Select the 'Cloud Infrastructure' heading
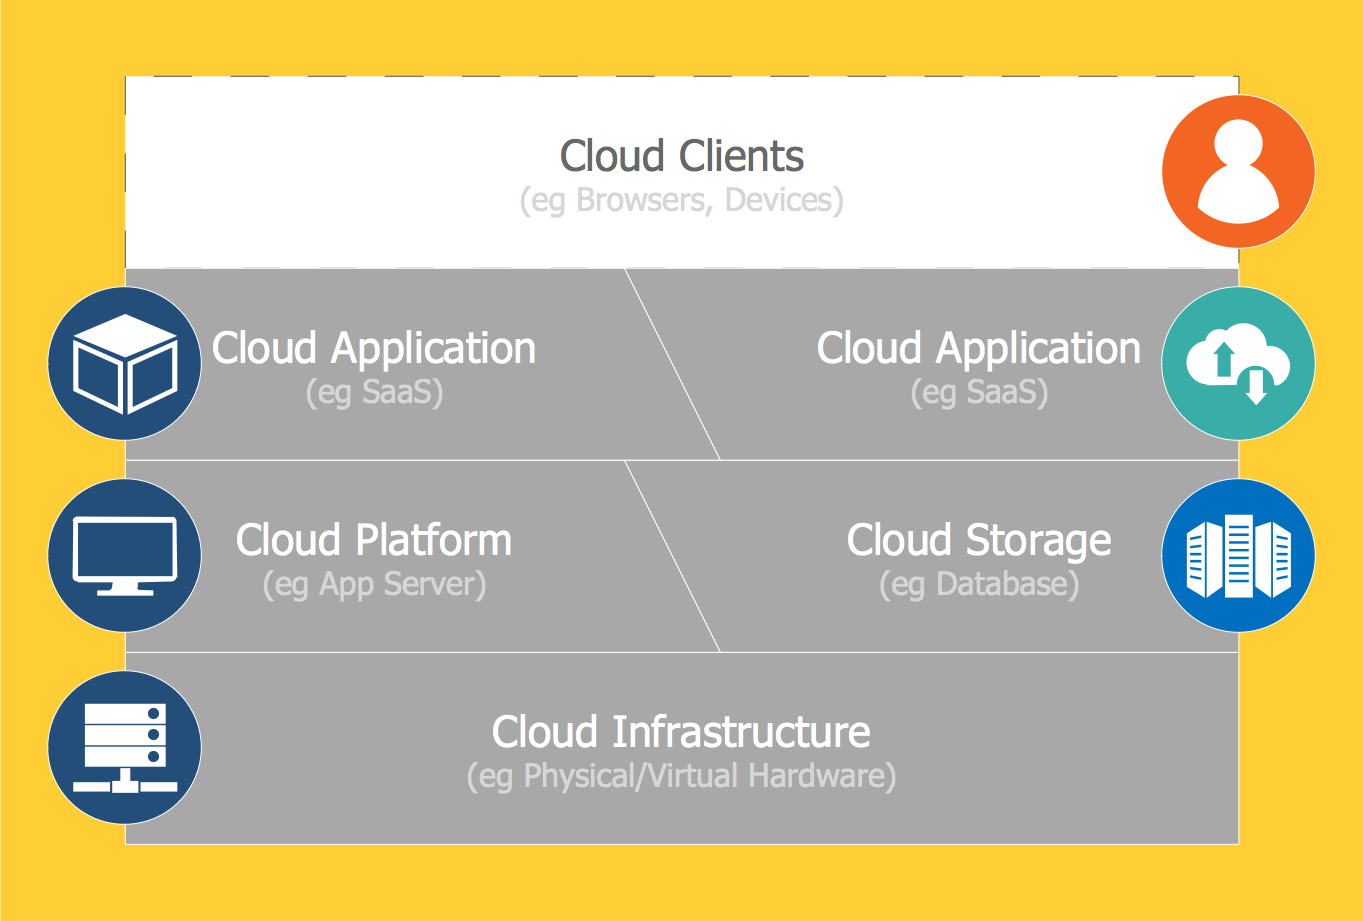The width and height of the screenshot is (1363, 921). click(681, 732)
